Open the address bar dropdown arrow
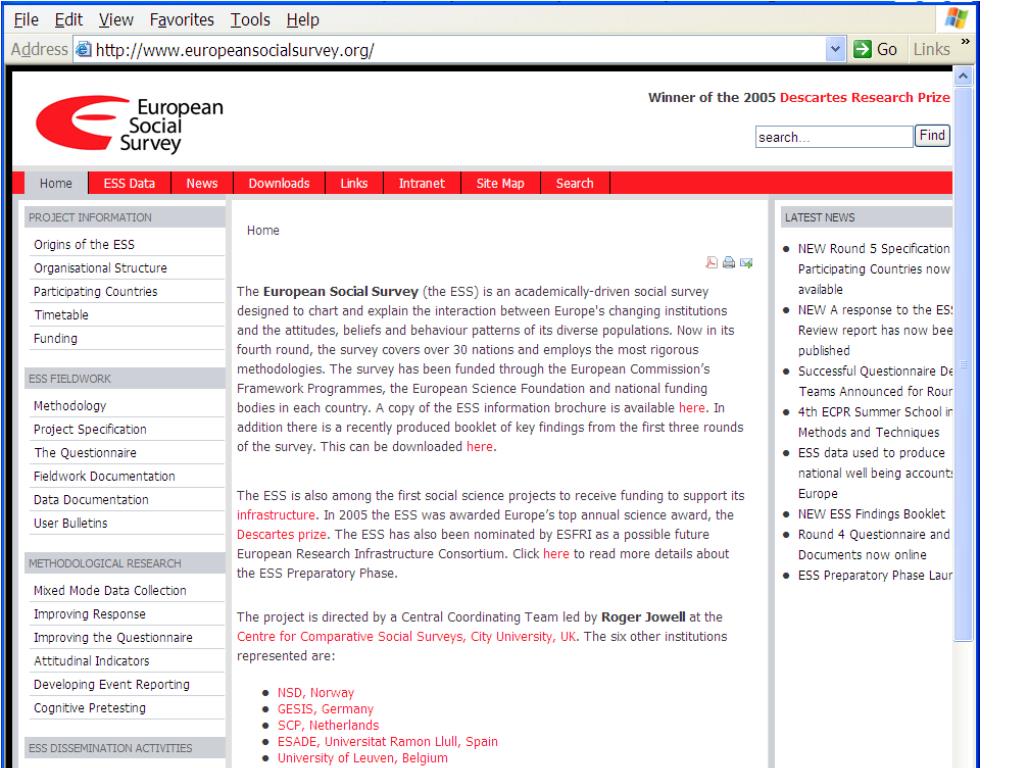The width and height of the screenshot is (1024, 768). coord(835,49)
